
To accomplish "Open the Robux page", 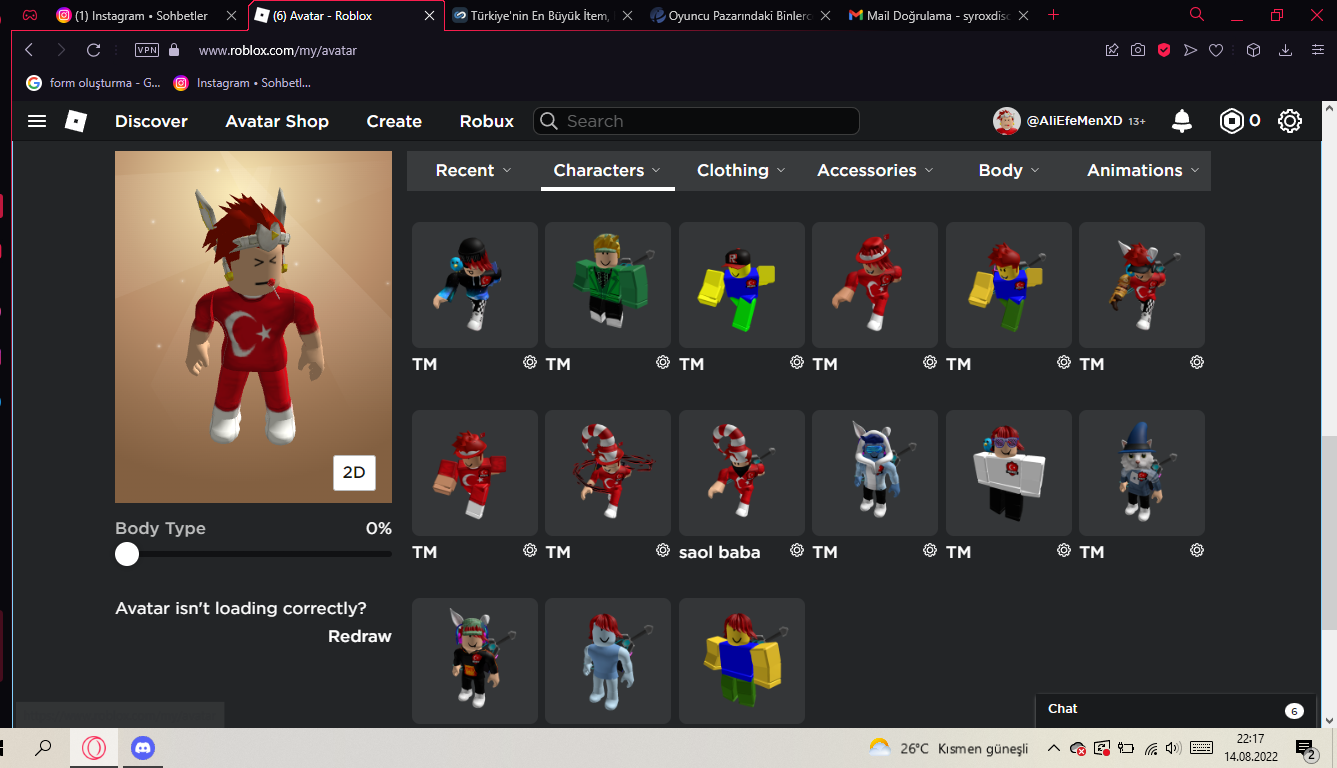I will click(x=487, y=121).
